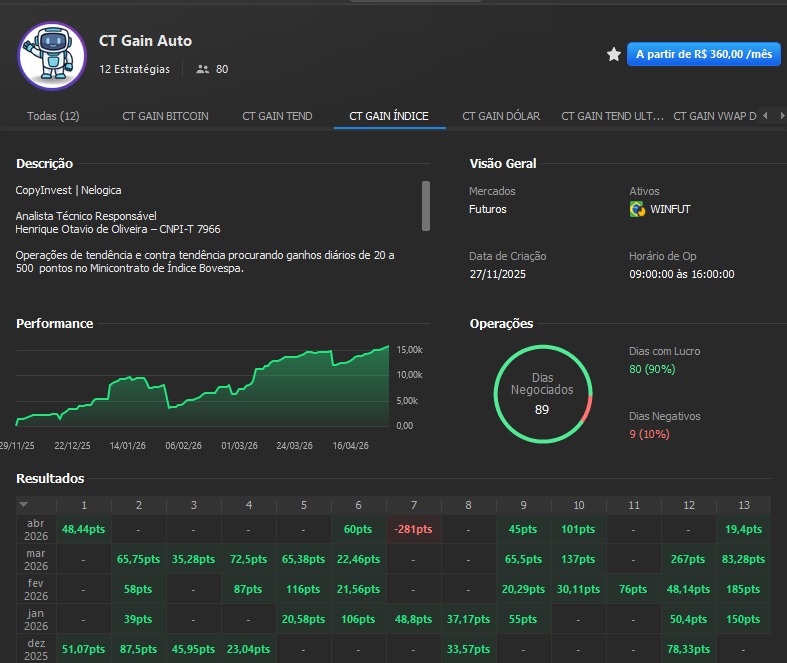
Task: Open the CT GAIN BITCOIN tab
Action: click(165, 116)
